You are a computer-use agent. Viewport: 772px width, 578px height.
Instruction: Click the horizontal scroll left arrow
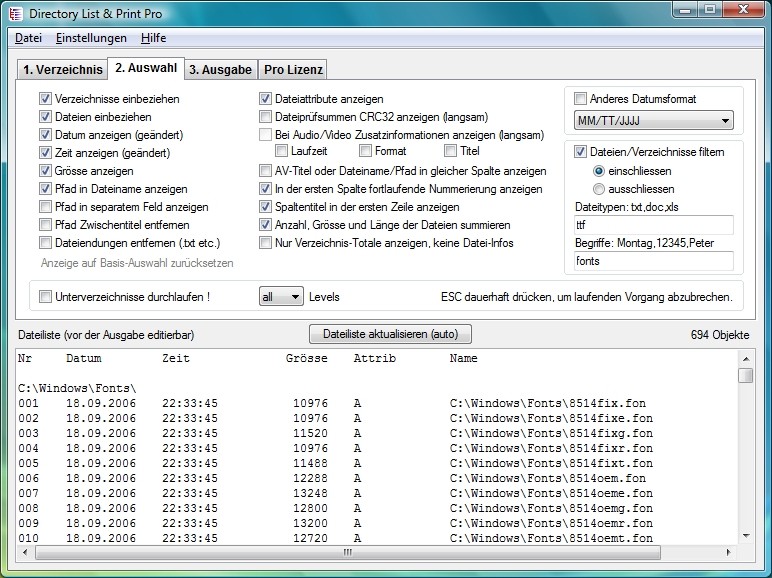pos(25,553)
